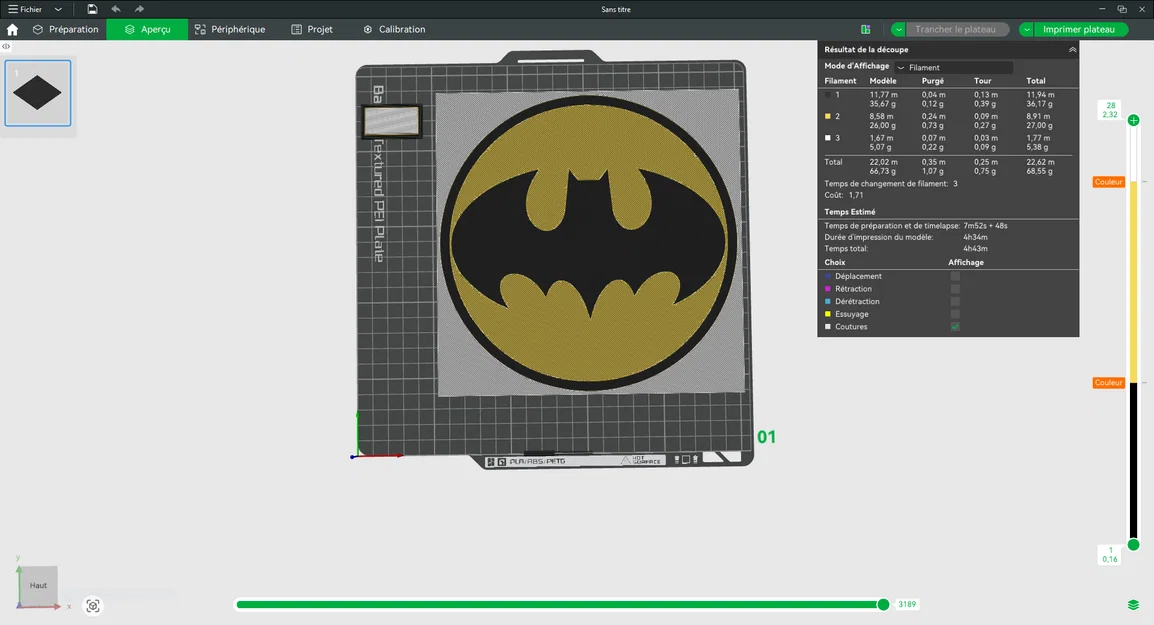The image size is (1154, 625).
Task: Open the Calibration panel
Action: 394,29
